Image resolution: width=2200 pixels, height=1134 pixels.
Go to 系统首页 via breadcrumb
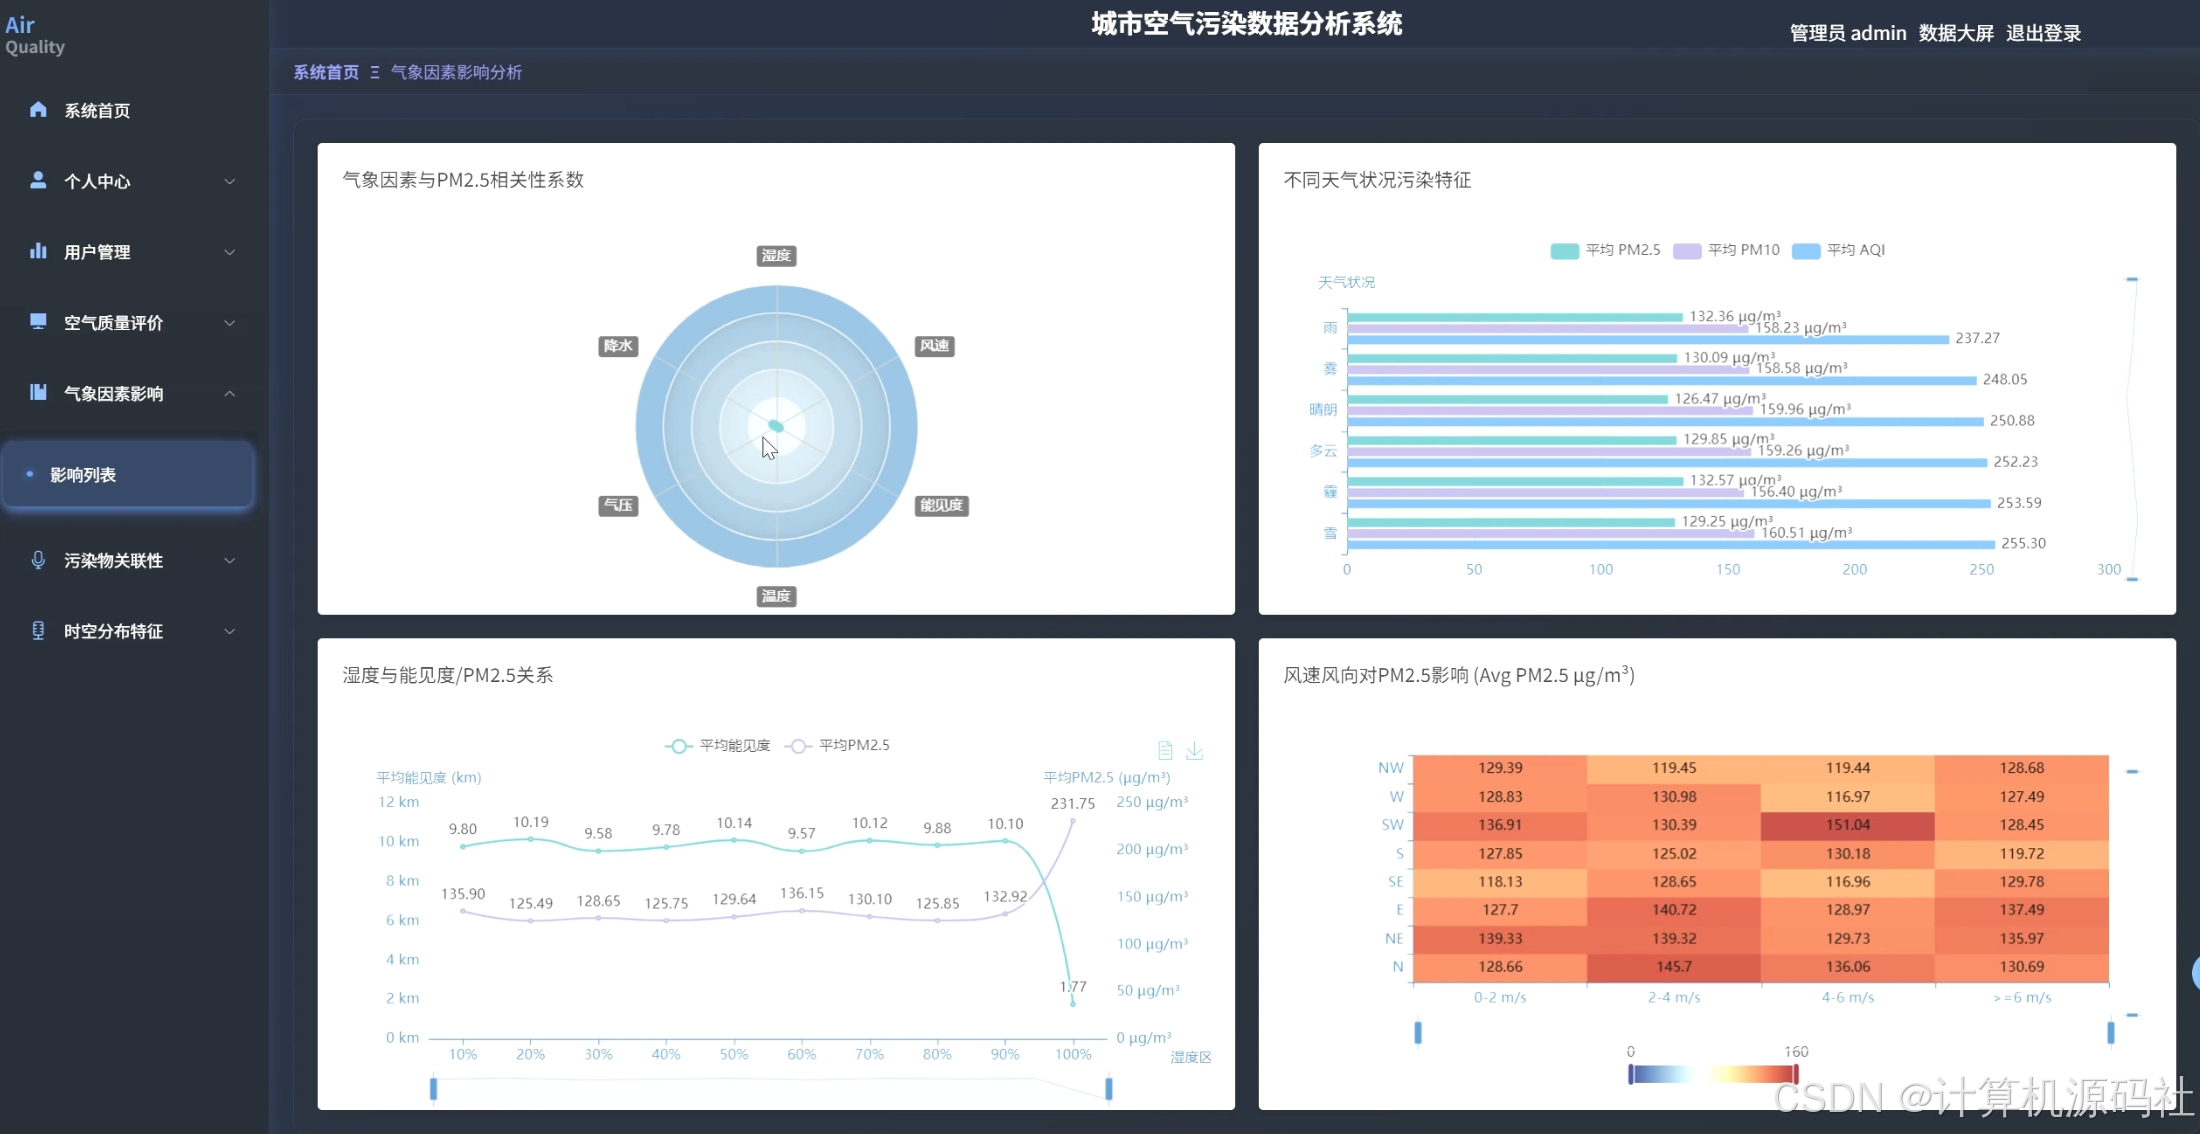(x=326, y=72)
